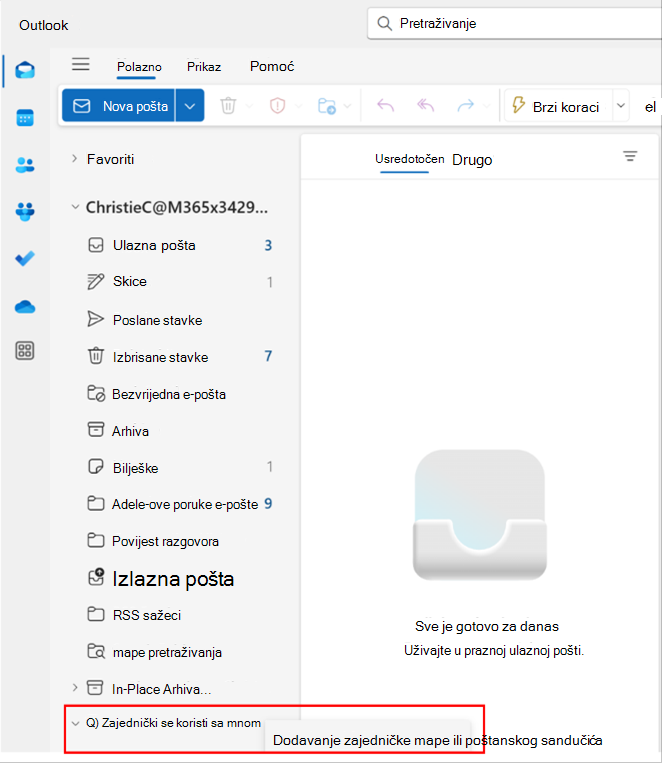Click Dodavanje zajedničke mape ili poštanskog sandučića
This screenshot has height=763, width=662.
point(437,740)
